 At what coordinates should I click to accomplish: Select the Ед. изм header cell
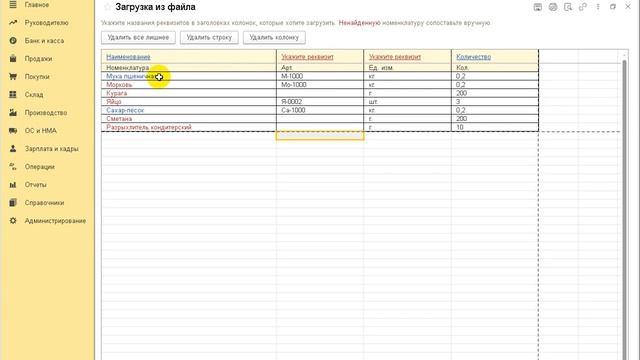click(x=407, y=68)
